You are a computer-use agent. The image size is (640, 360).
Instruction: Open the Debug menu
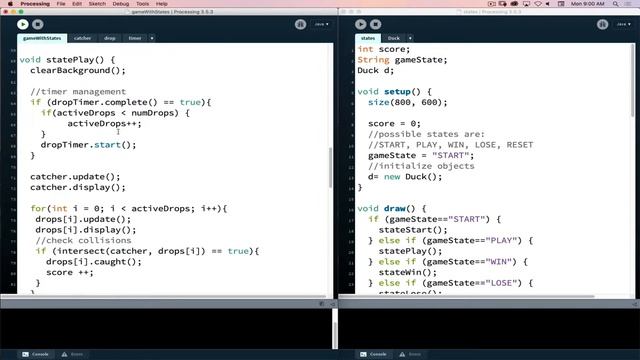tap(120, 4)
